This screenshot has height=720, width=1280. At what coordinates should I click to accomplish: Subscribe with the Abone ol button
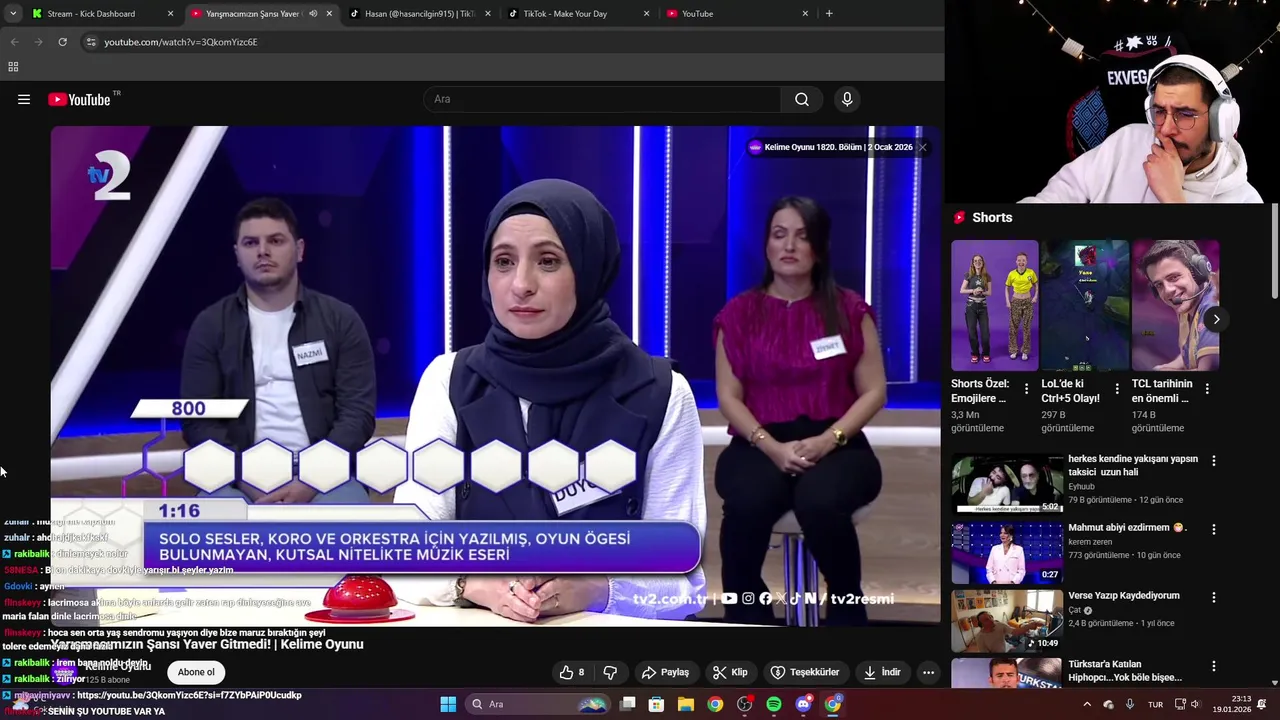pos(196,672)
